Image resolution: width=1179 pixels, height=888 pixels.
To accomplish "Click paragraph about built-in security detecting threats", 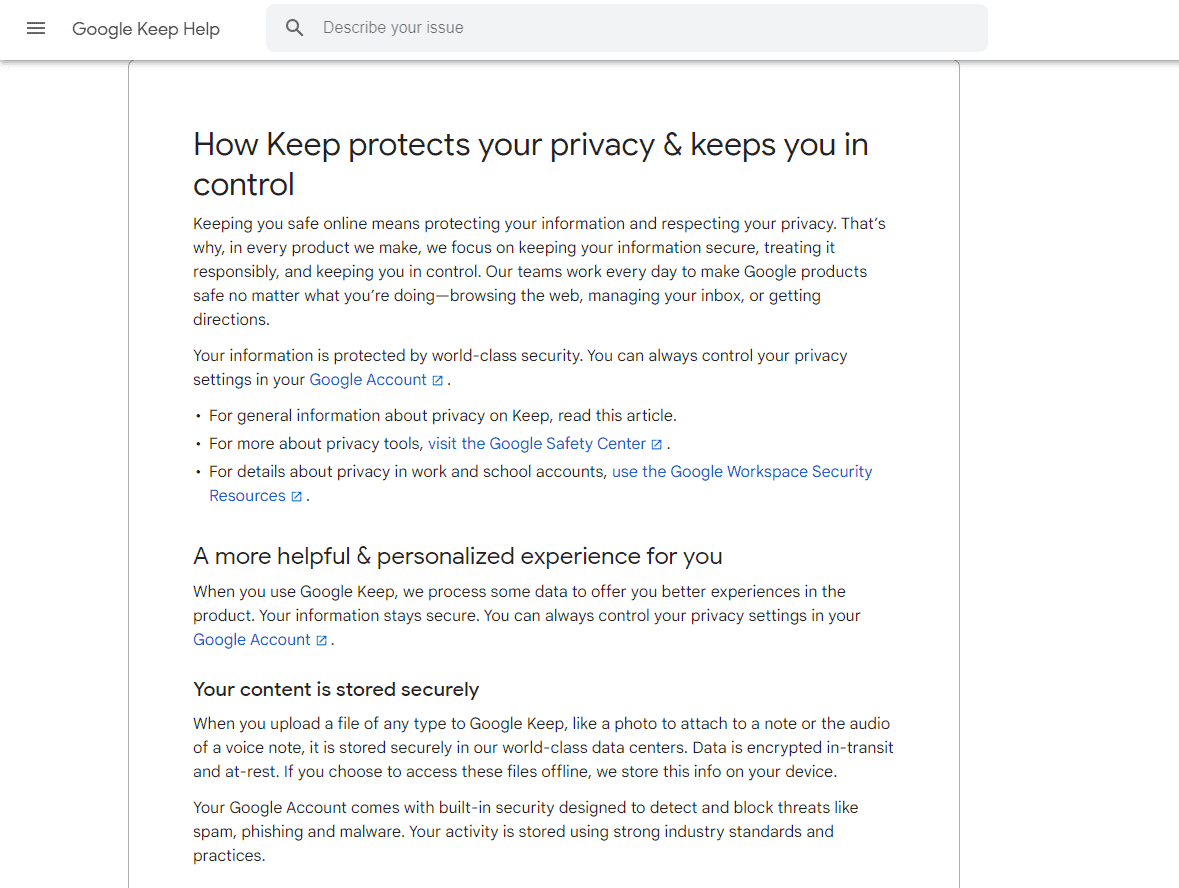I will [526, 832].
